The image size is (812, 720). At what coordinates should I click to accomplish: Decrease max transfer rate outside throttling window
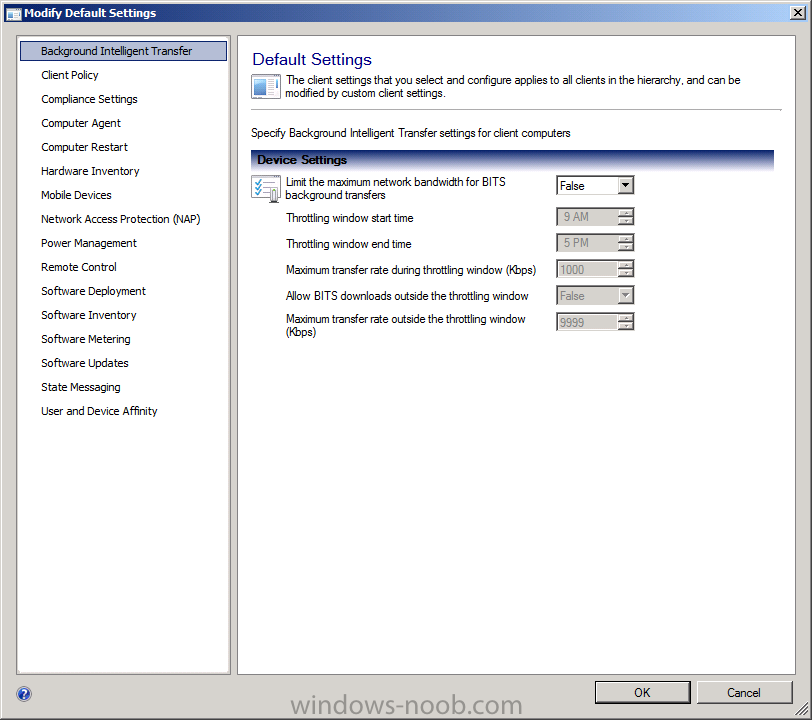626,326
